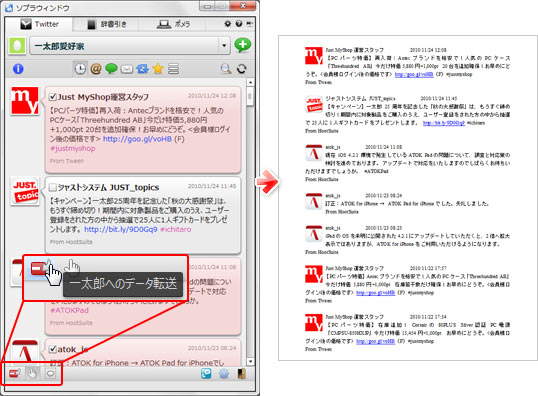Click 'From HootSuite' under JUST_topics tweet
The width and height of the screenshot is (538, 396).
pyautogui.click(x=71, y=242)
